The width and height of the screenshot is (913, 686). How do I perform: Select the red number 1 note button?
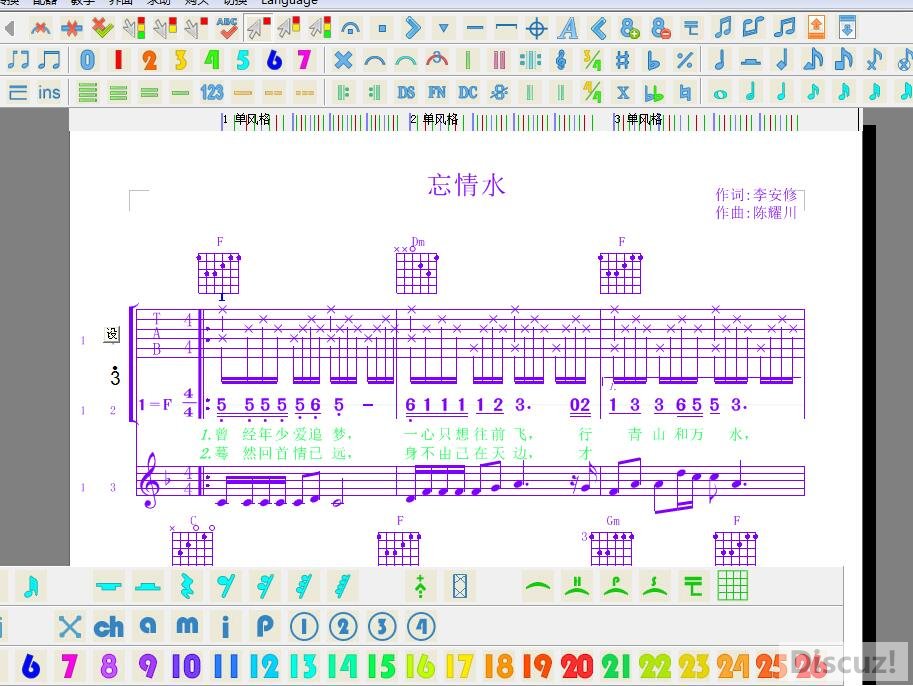[119, 59]
